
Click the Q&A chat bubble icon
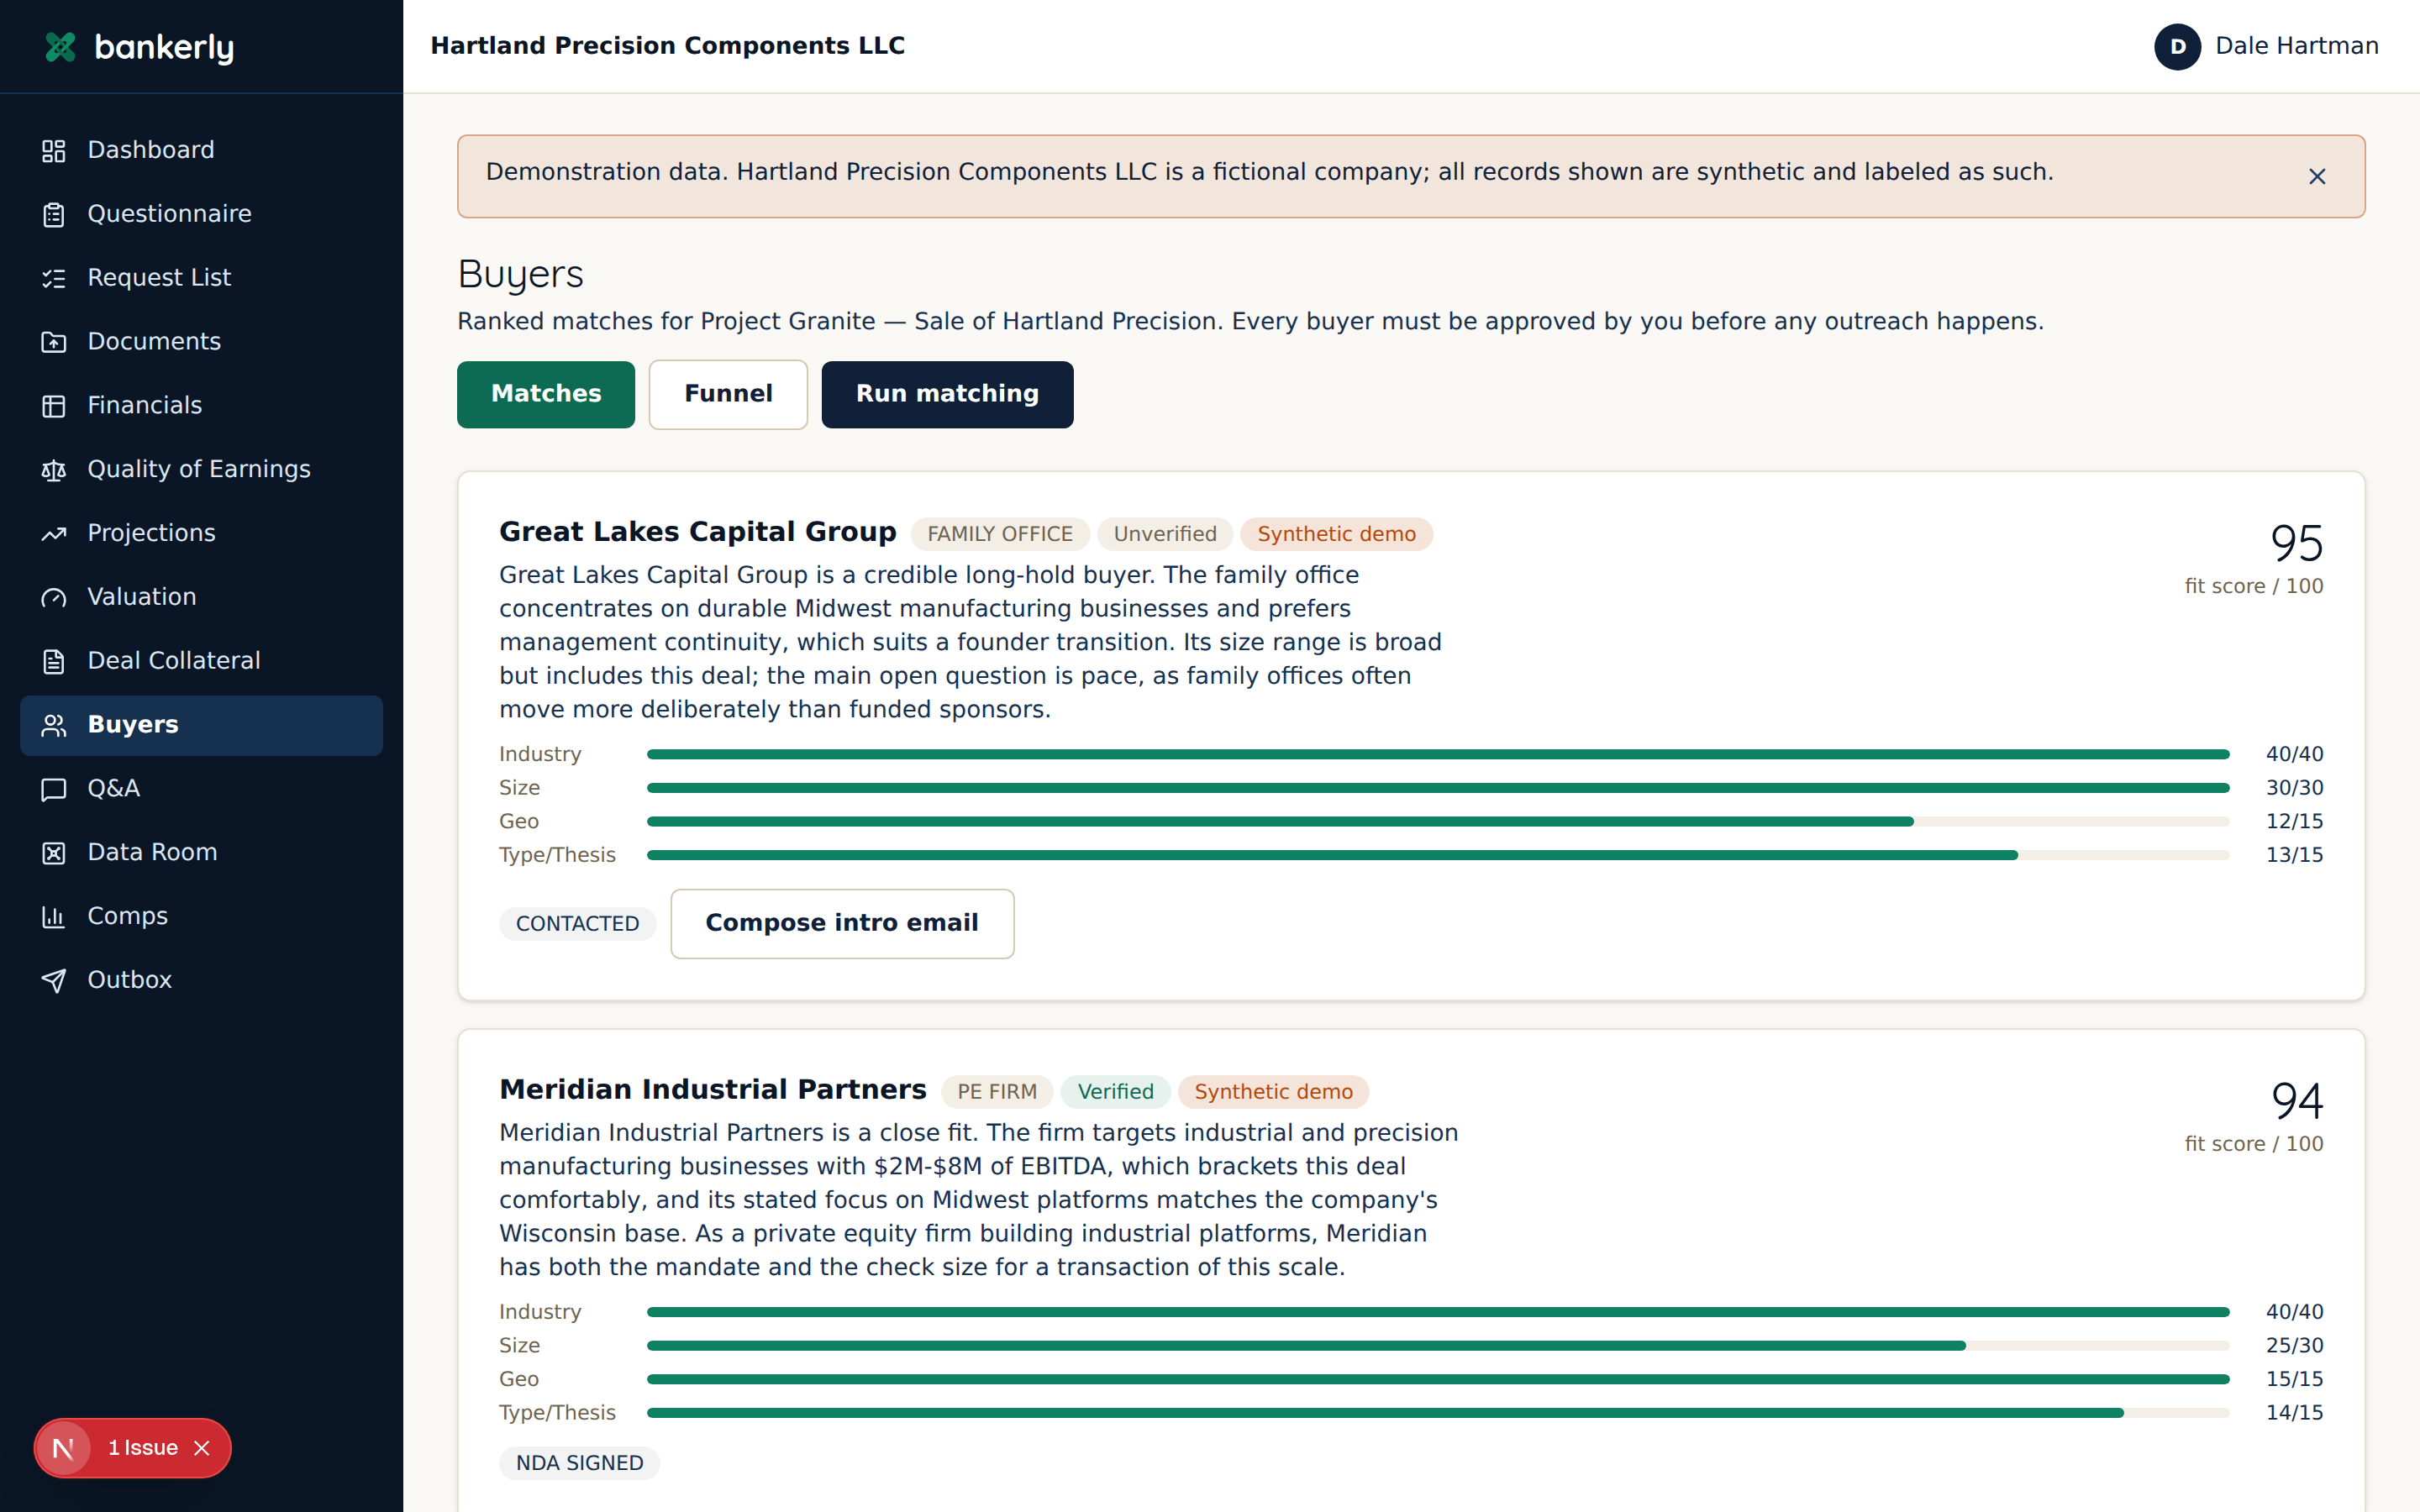[x=54, y=790]
